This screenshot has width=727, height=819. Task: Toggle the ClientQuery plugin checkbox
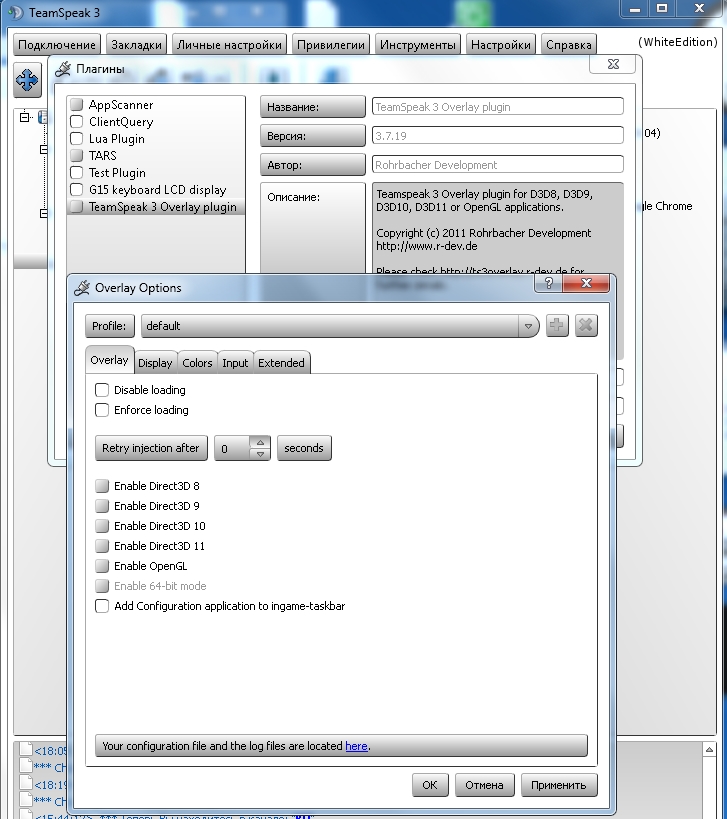pos(77,122)
